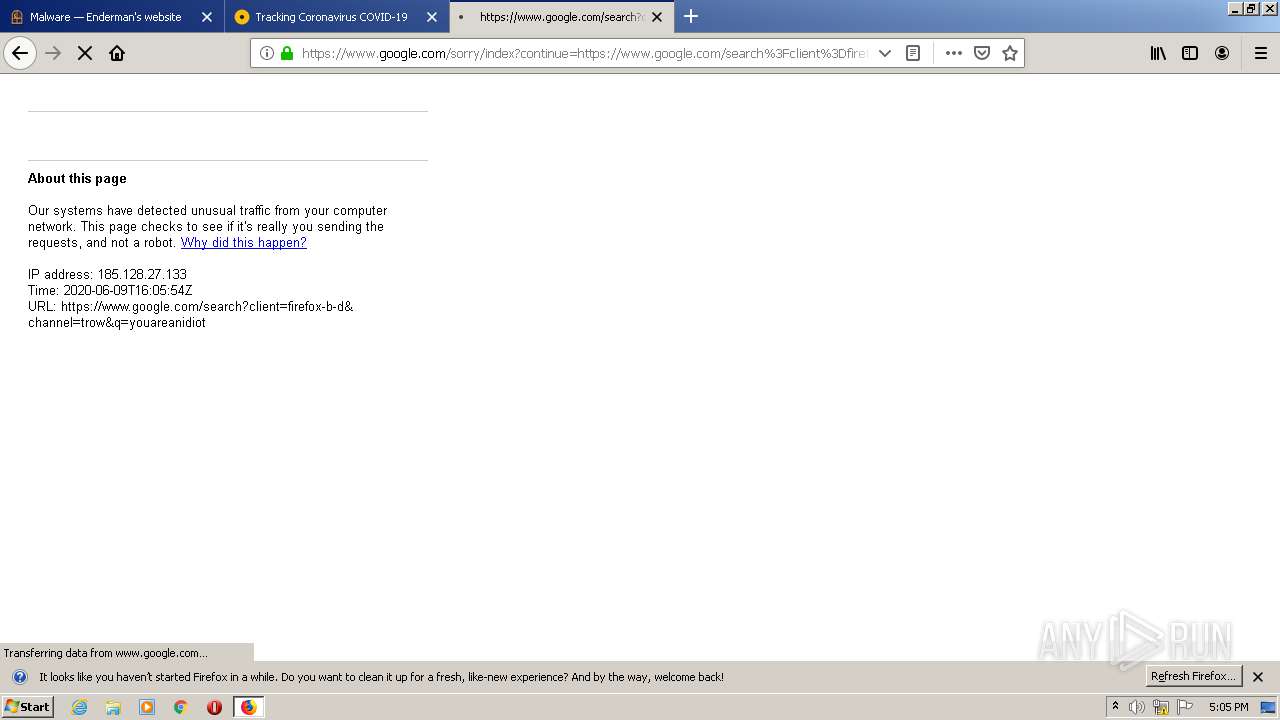Save page to Pocket

pos(982,53)
